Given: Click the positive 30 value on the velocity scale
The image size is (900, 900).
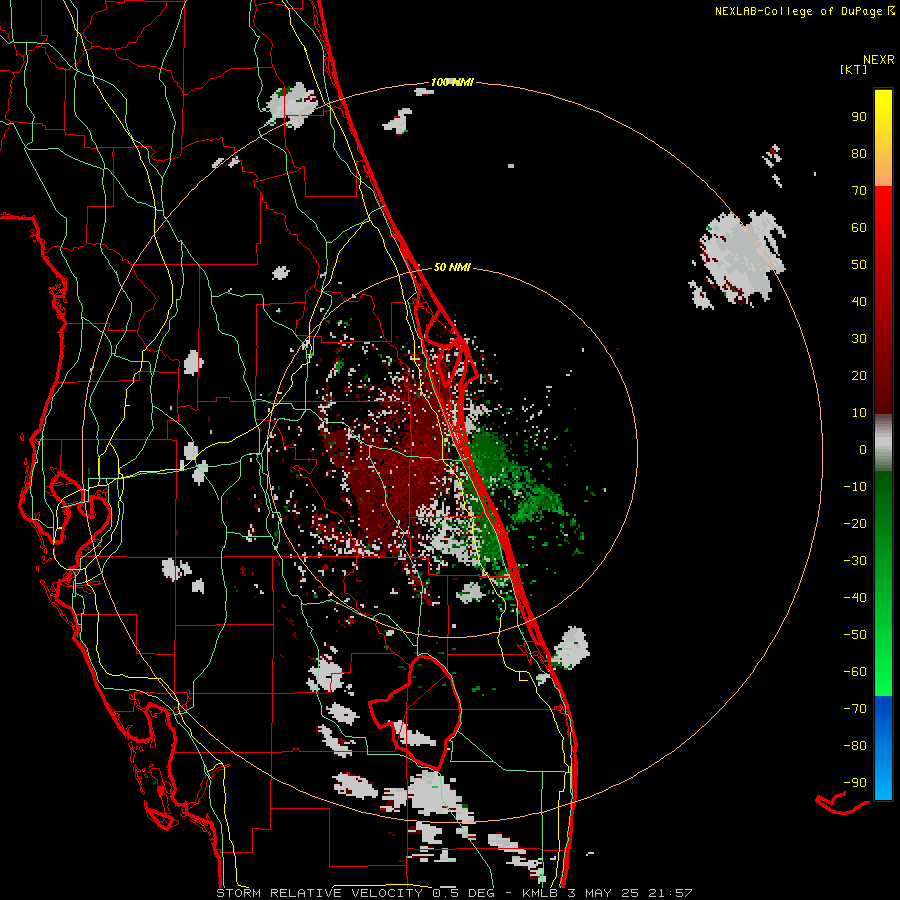Looking at the screenshot, I should (859, 339).
